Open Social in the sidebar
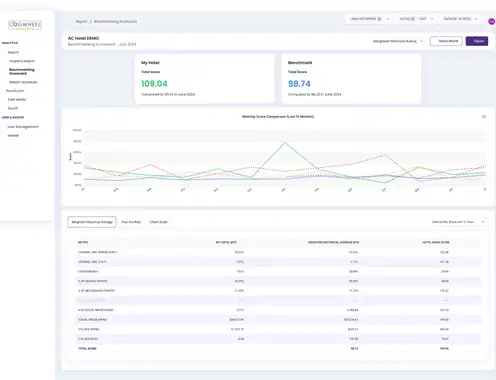Screen dimensions: 496x380 [x=13, y=108]
